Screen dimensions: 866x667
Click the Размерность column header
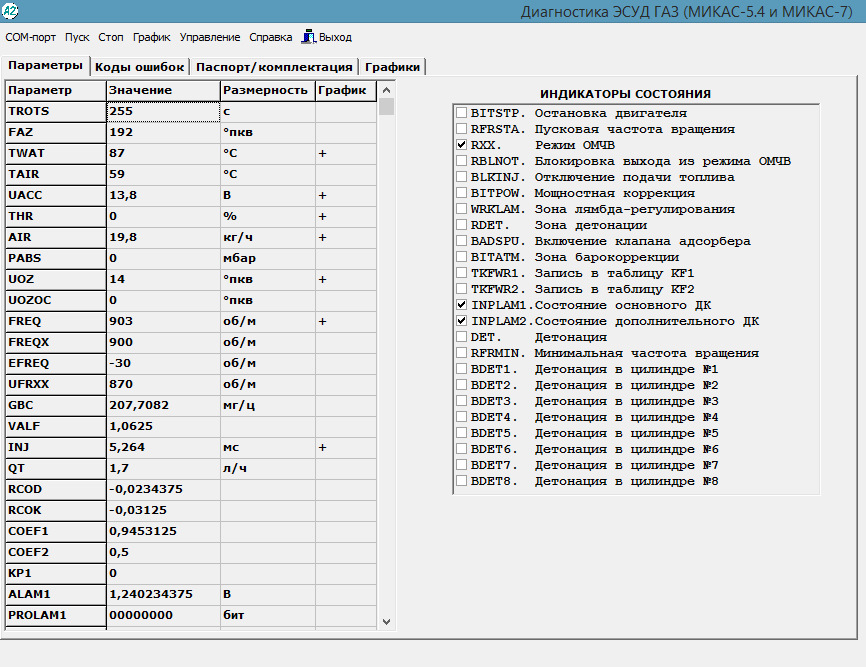click(x=268, y=91)
